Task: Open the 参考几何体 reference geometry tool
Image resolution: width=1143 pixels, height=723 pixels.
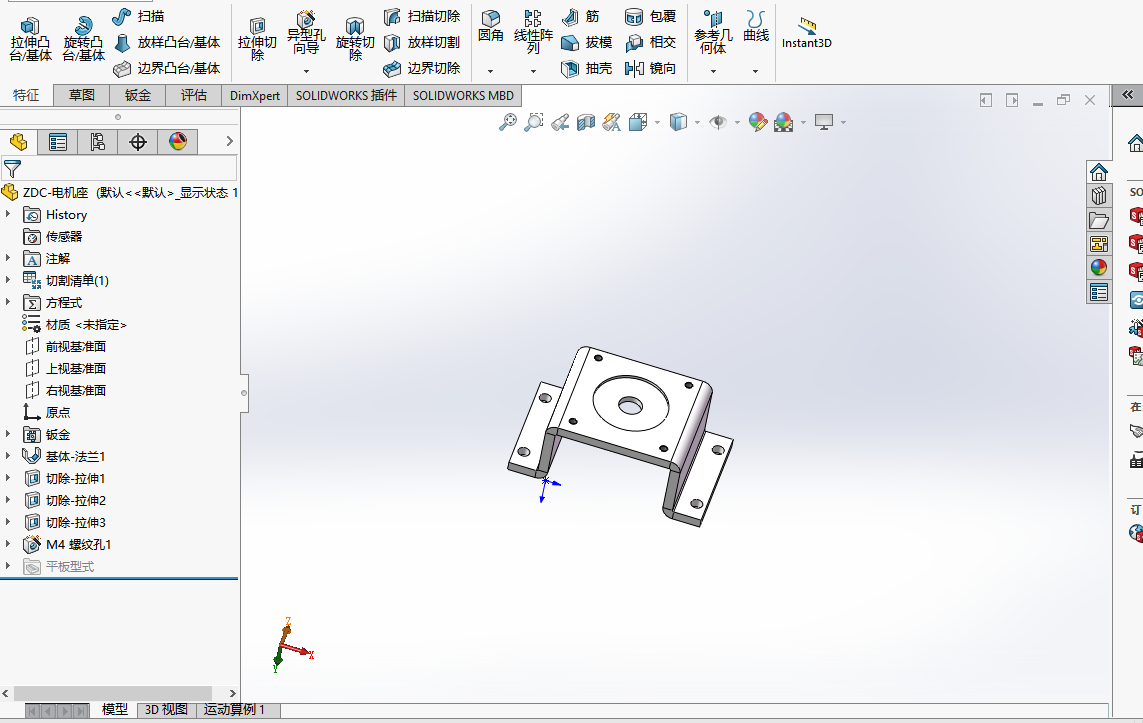Action: pos(713,32)
